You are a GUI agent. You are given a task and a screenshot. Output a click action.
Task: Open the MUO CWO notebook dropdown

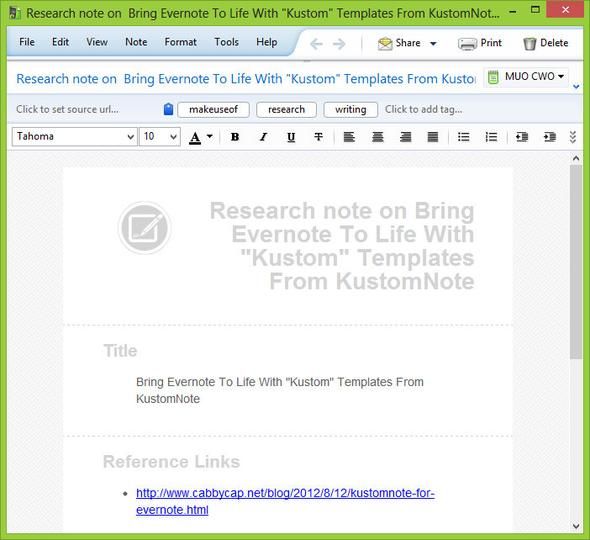526,77
